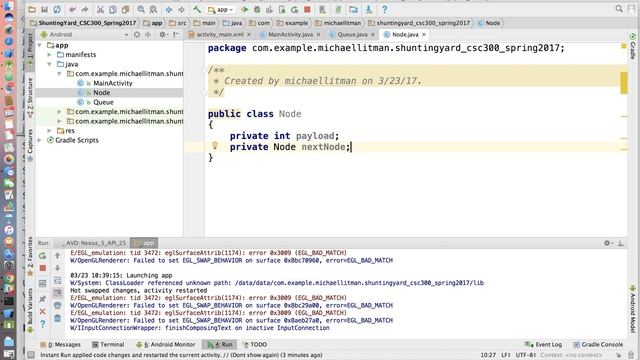This screenshot has width=640, height=360.
Task: Sync project with Gradle files icon
Action: tap(338, 9)
